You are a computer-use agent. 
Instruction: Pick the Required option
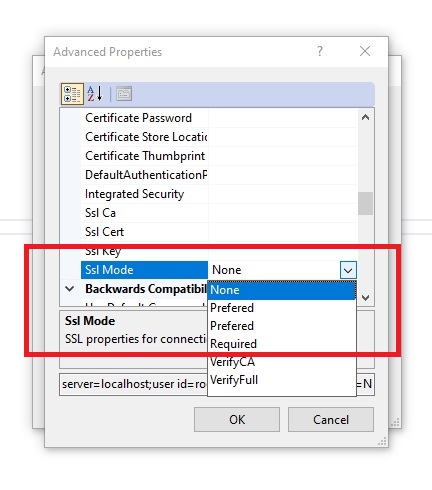click(x=282, y=344)
